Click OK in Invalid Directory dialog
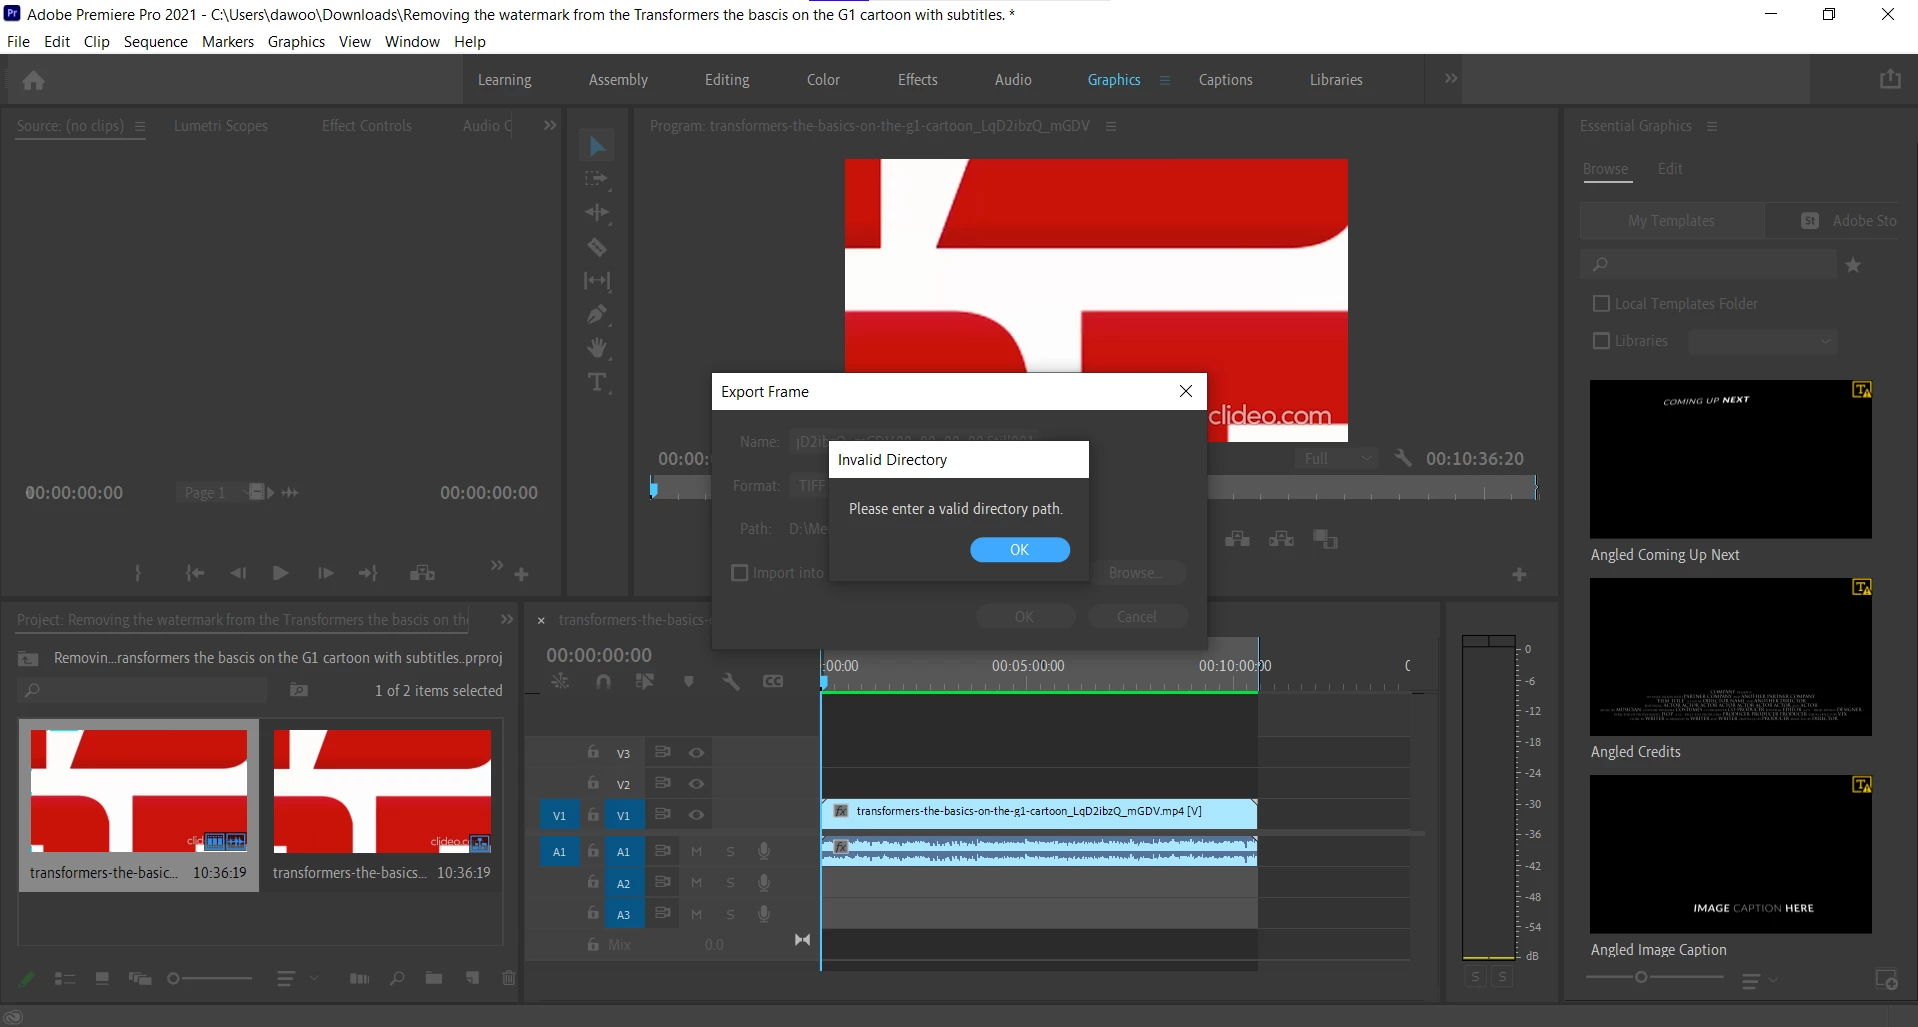This screenshot has width=1918, height=1027. click(x=1020, y=550)
